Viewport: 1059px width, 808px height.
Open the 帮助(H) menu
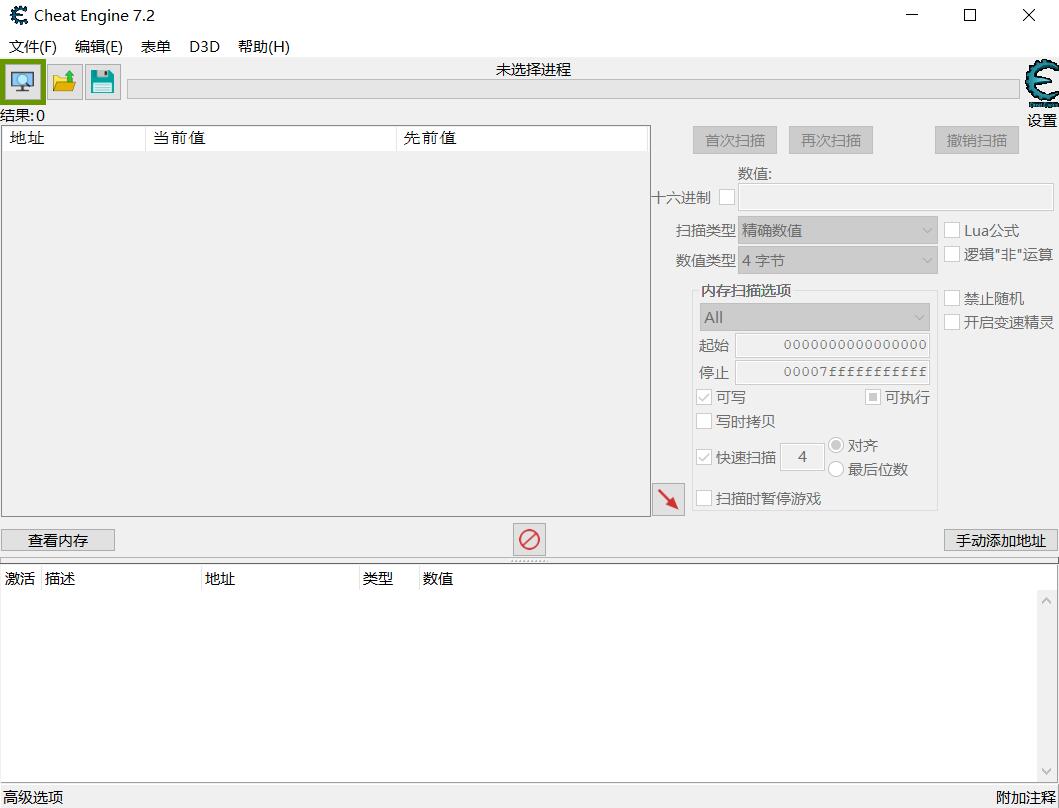tap(263, 47)
